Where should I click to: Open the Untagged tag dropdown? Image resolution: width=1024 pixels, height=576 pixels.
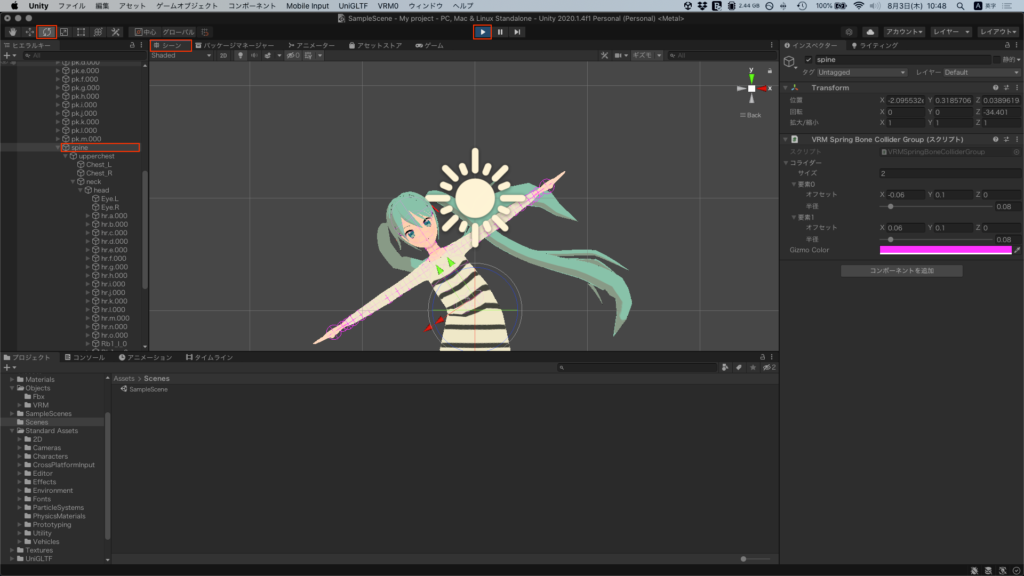click(x=862, y=73)
